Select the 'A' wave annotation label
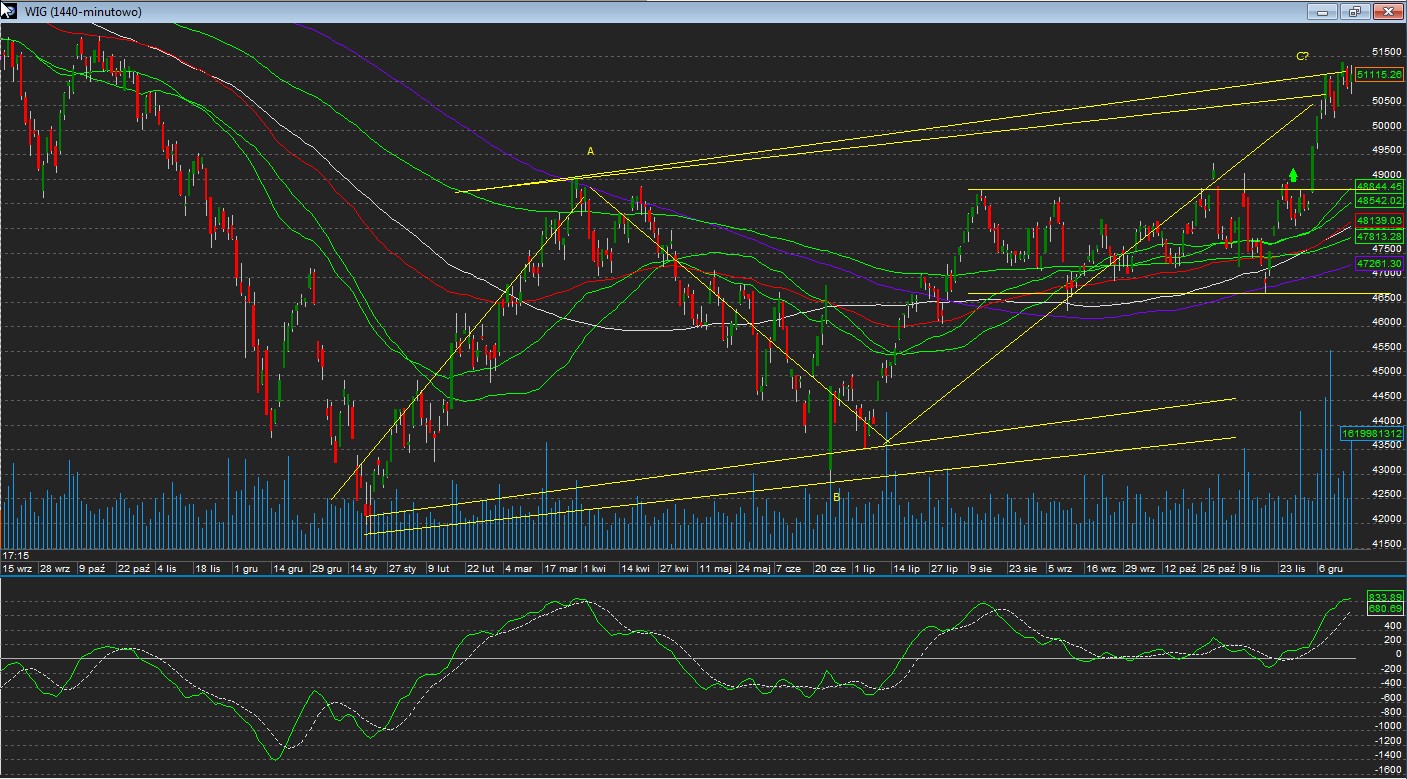The image size is (1407, 779). 590,151
